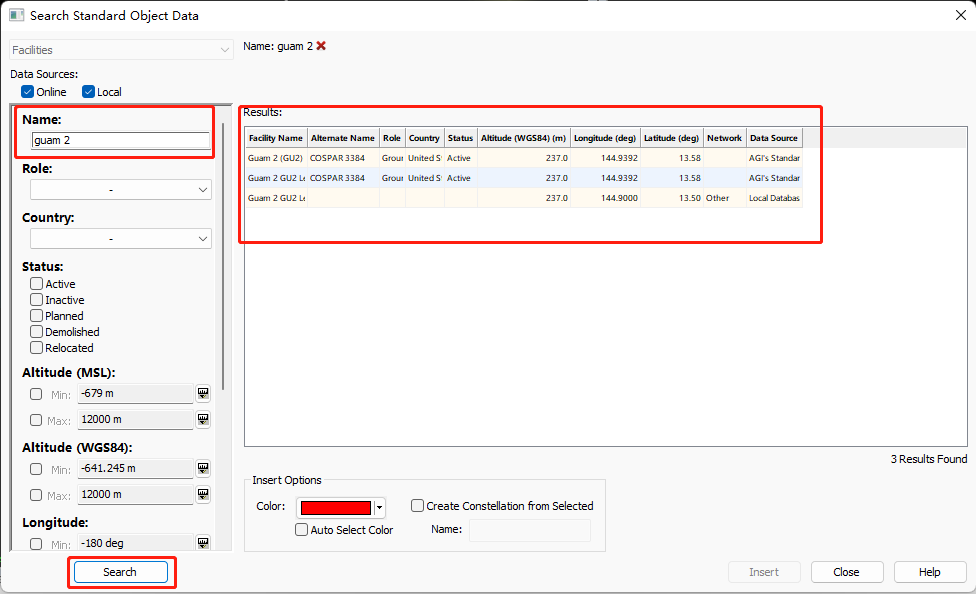Image resolution: width=976 pixels, height=594 pixels.
Task: Open unit calculator for Altitude (MSL) Min
Action: point(203,394)
